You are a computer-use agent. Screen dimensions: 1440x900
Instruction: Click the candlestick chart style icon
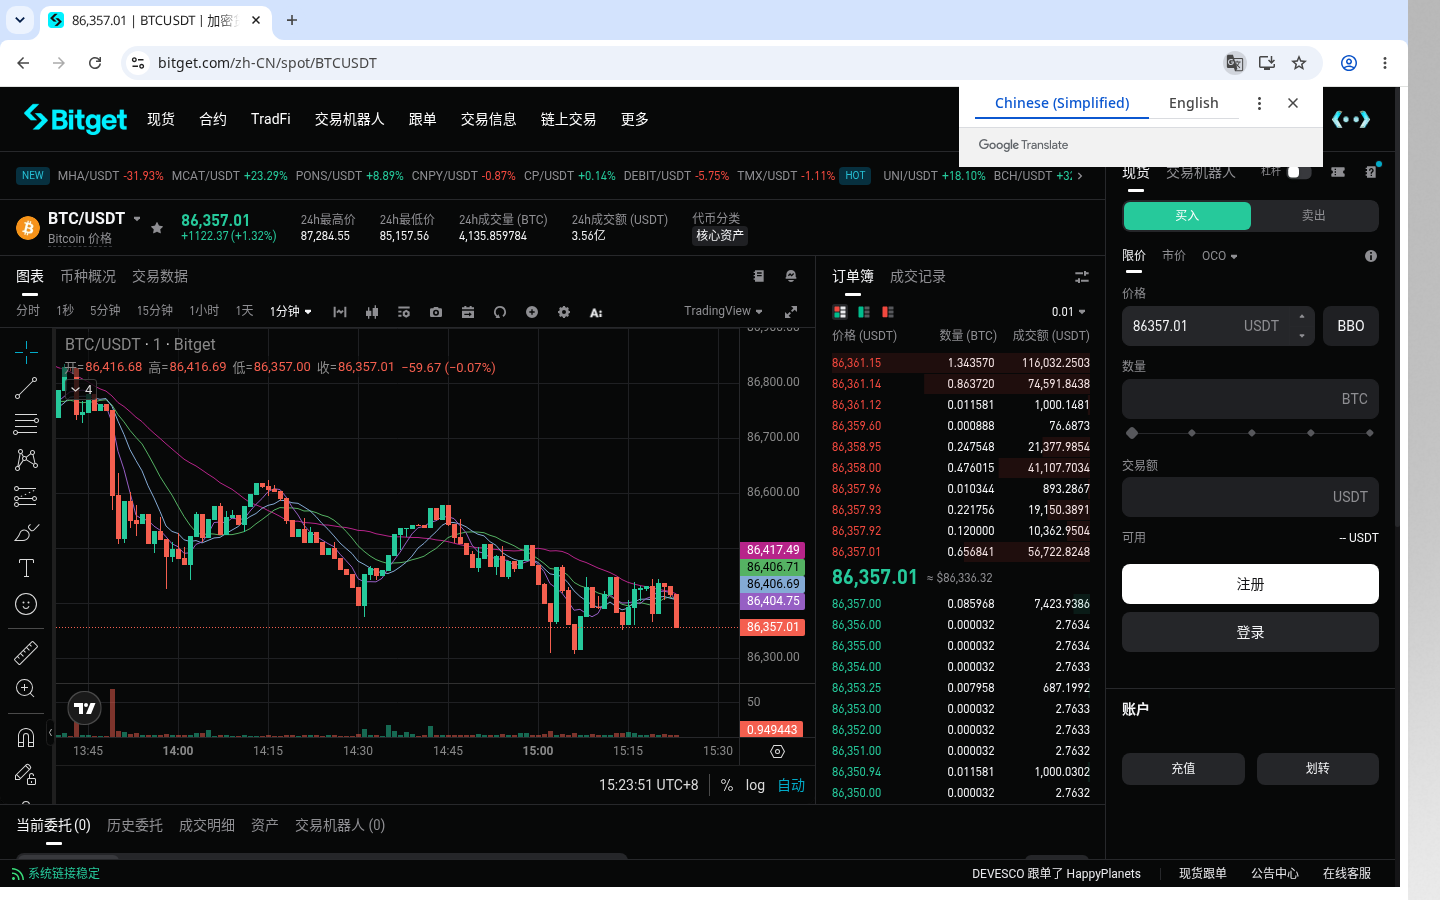(x=372, y=312)
